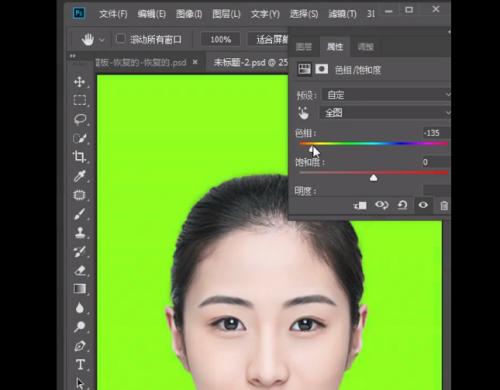The height and width of the screenshot is (390, 500).
Task: Open the preset dropdown showing 自定
Action: coord(387,95)
